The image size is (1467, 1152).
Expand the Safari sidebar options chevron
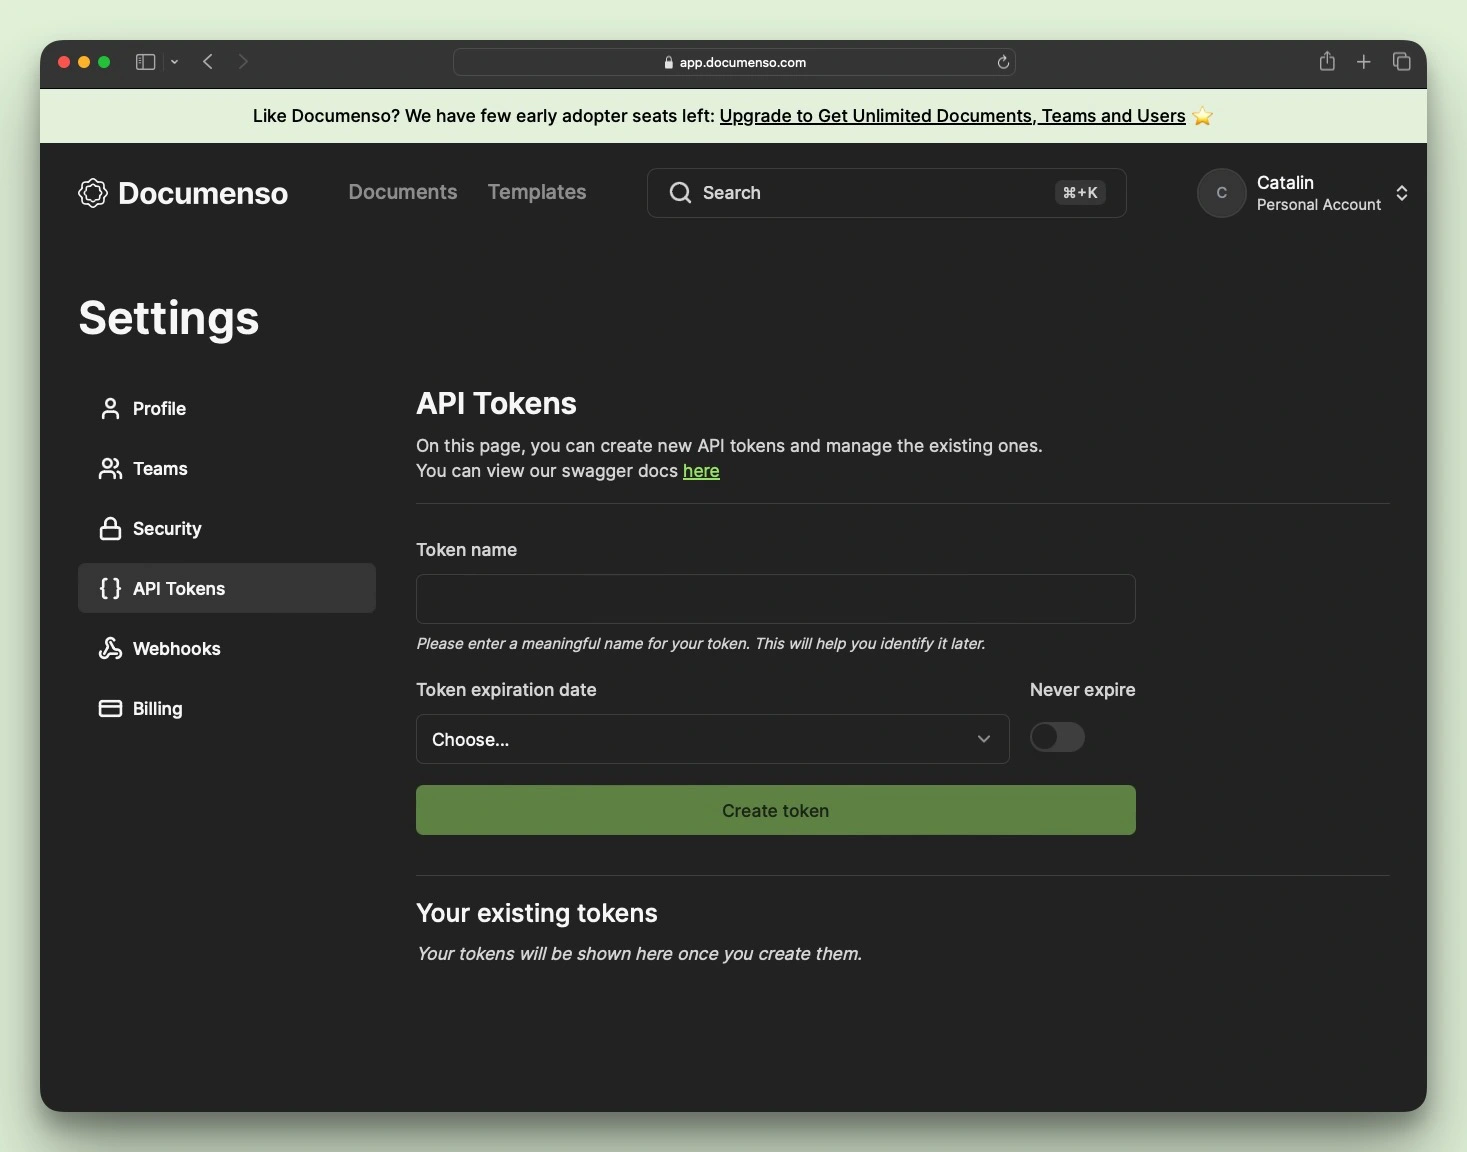click(x=174, y=62)
